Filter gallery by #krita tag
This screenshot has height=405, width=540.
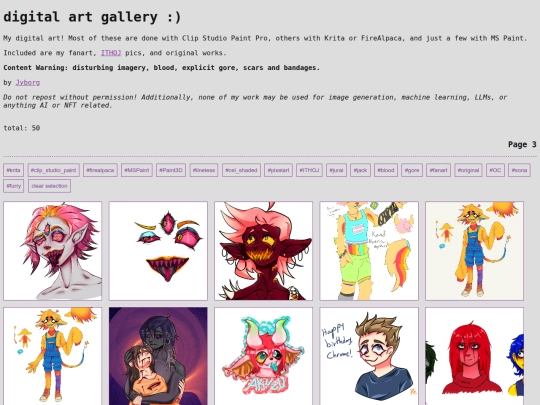pos(13,170)
